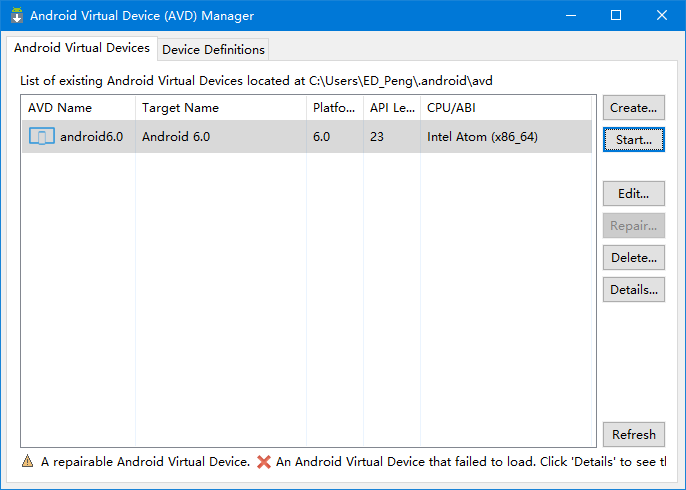
Task: Select the android6.0 row by its name
Action: tap(91, 137)
